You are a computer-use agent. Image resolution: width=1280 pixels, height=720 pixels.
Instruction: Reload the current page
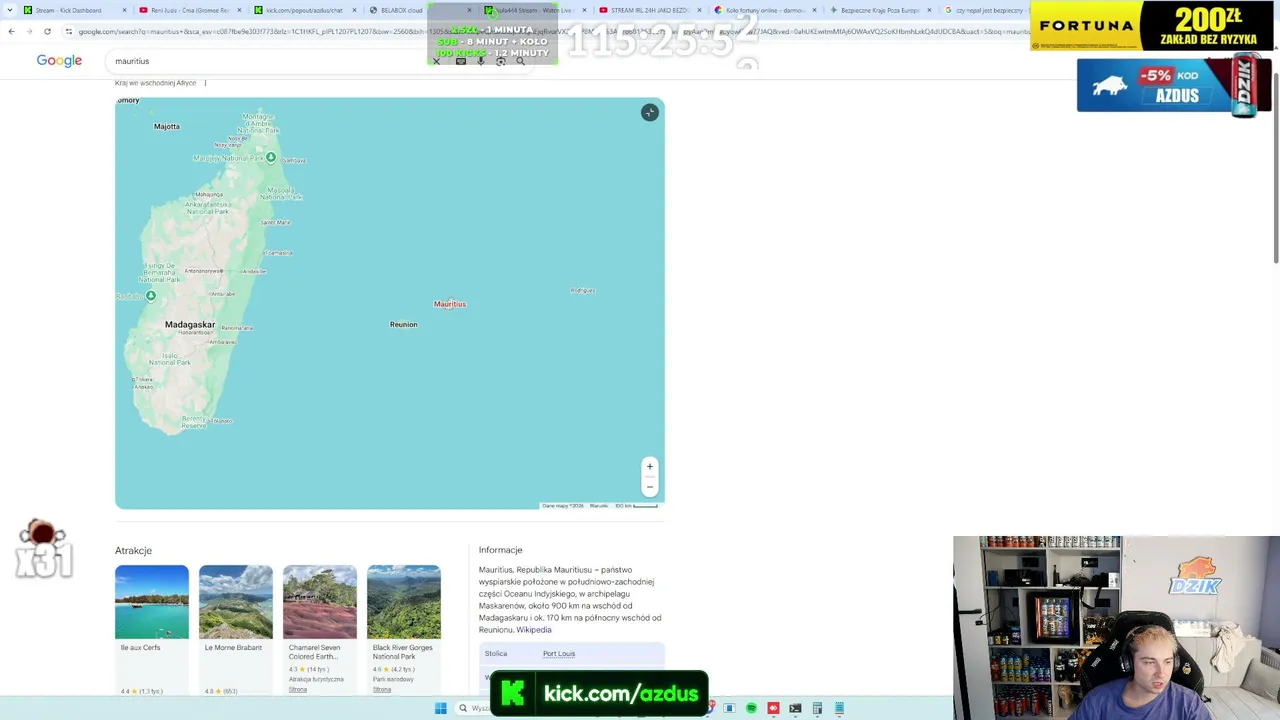[x=47, y=31]
